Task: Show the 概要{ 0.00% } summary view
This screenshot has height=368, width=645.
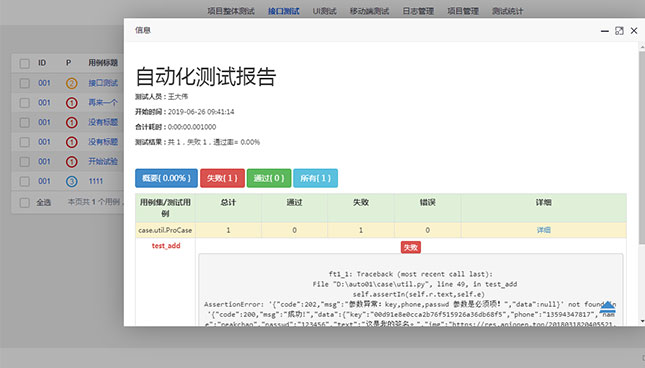Action: click(166, 178)
